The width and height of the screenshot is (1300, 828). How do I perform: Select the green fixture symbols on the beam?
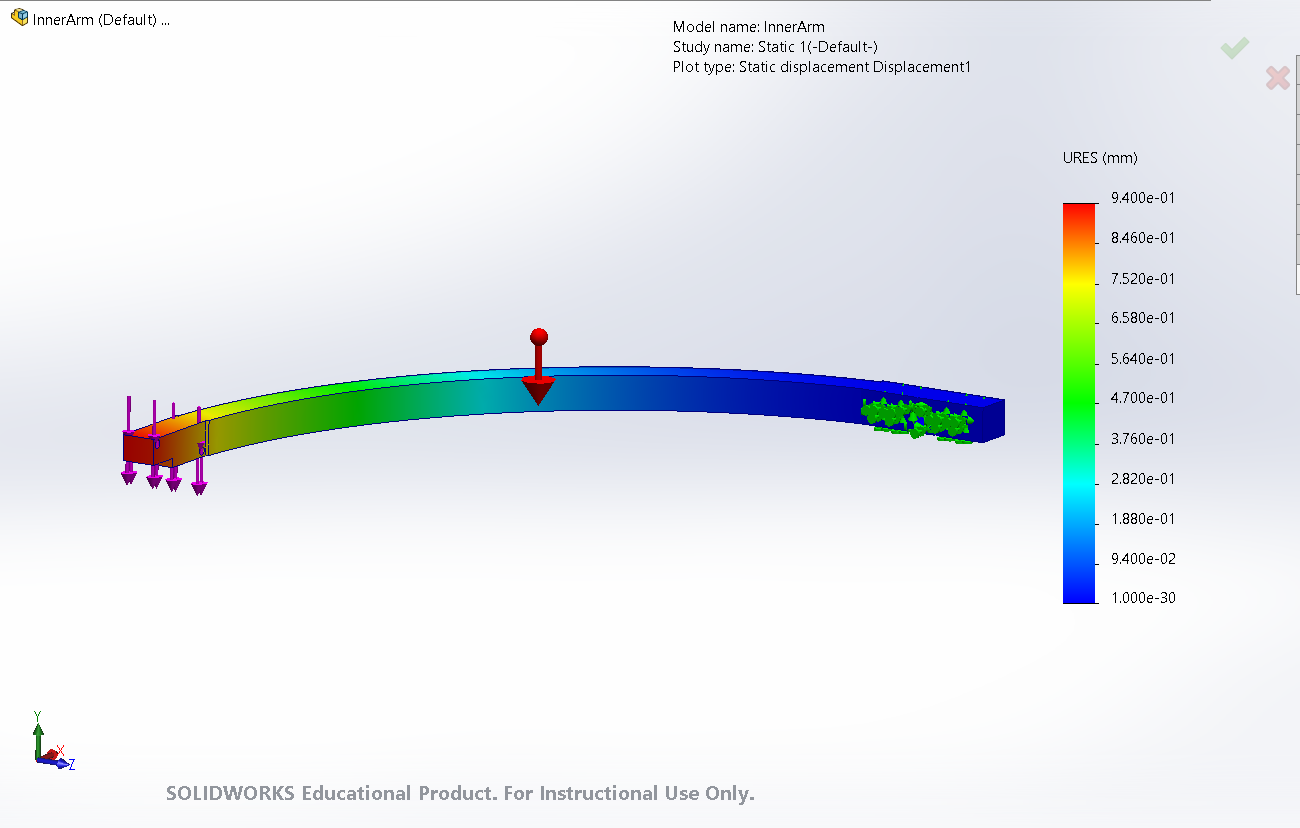918,417
